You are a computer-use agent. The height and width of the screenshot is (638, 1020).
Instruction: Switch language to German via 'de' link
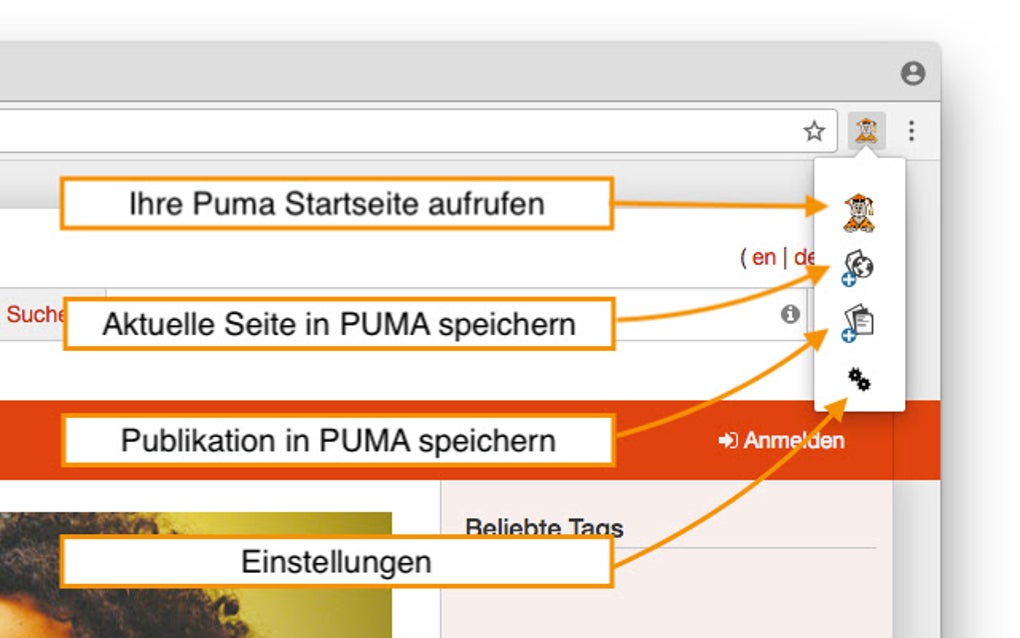803,257
